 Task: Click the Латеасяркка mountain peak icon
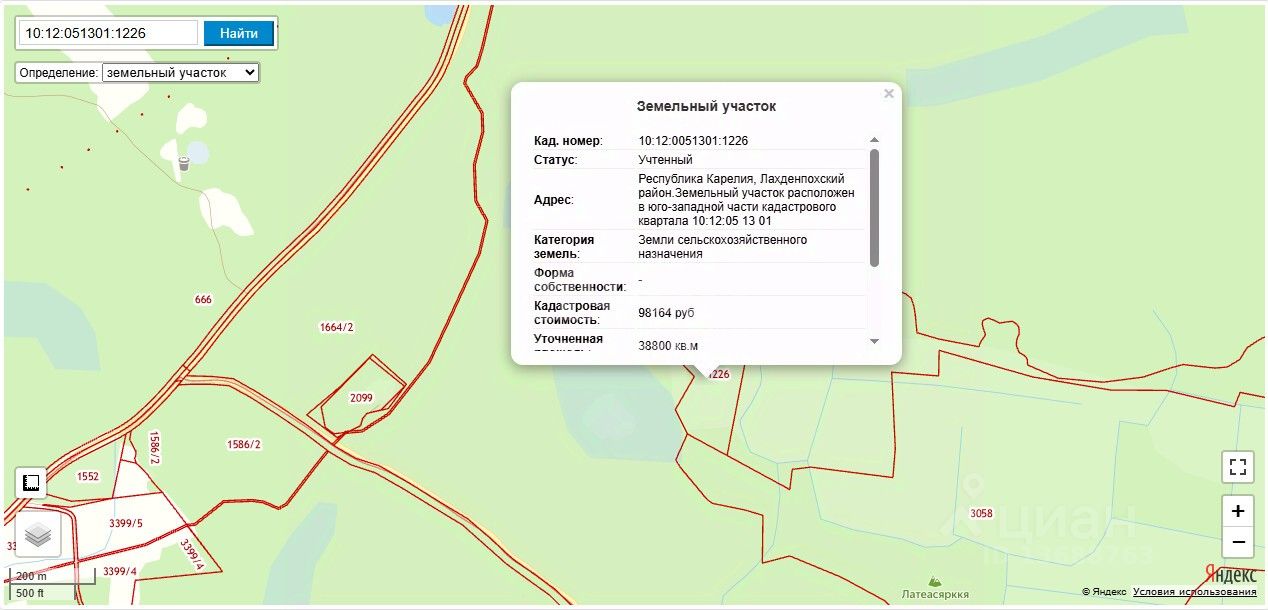coord(935,580)
